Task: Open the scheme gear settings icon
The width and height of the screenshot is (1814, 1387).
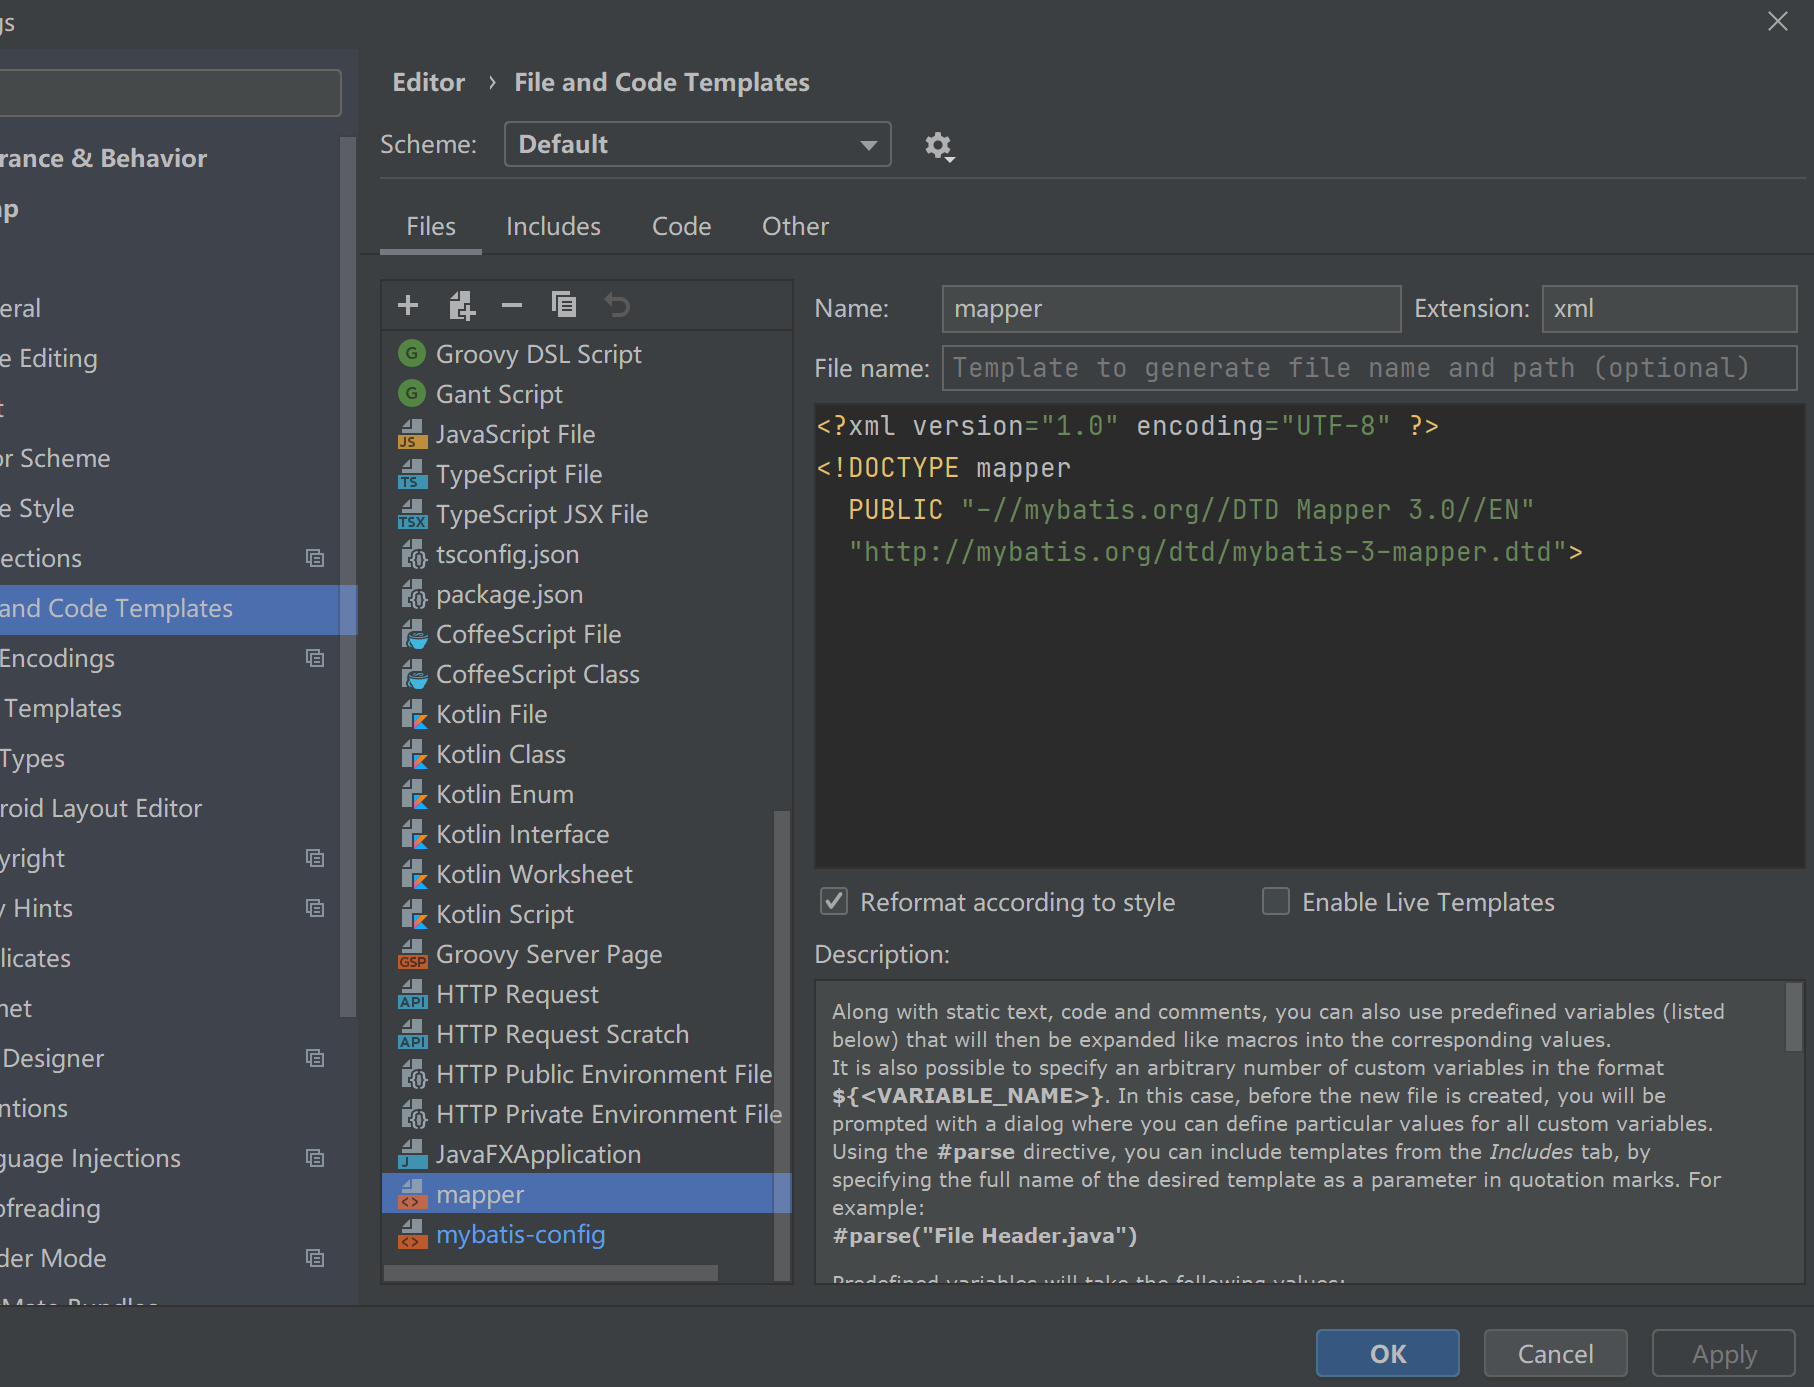Action: pyautogui.click(x=938, y=146)
